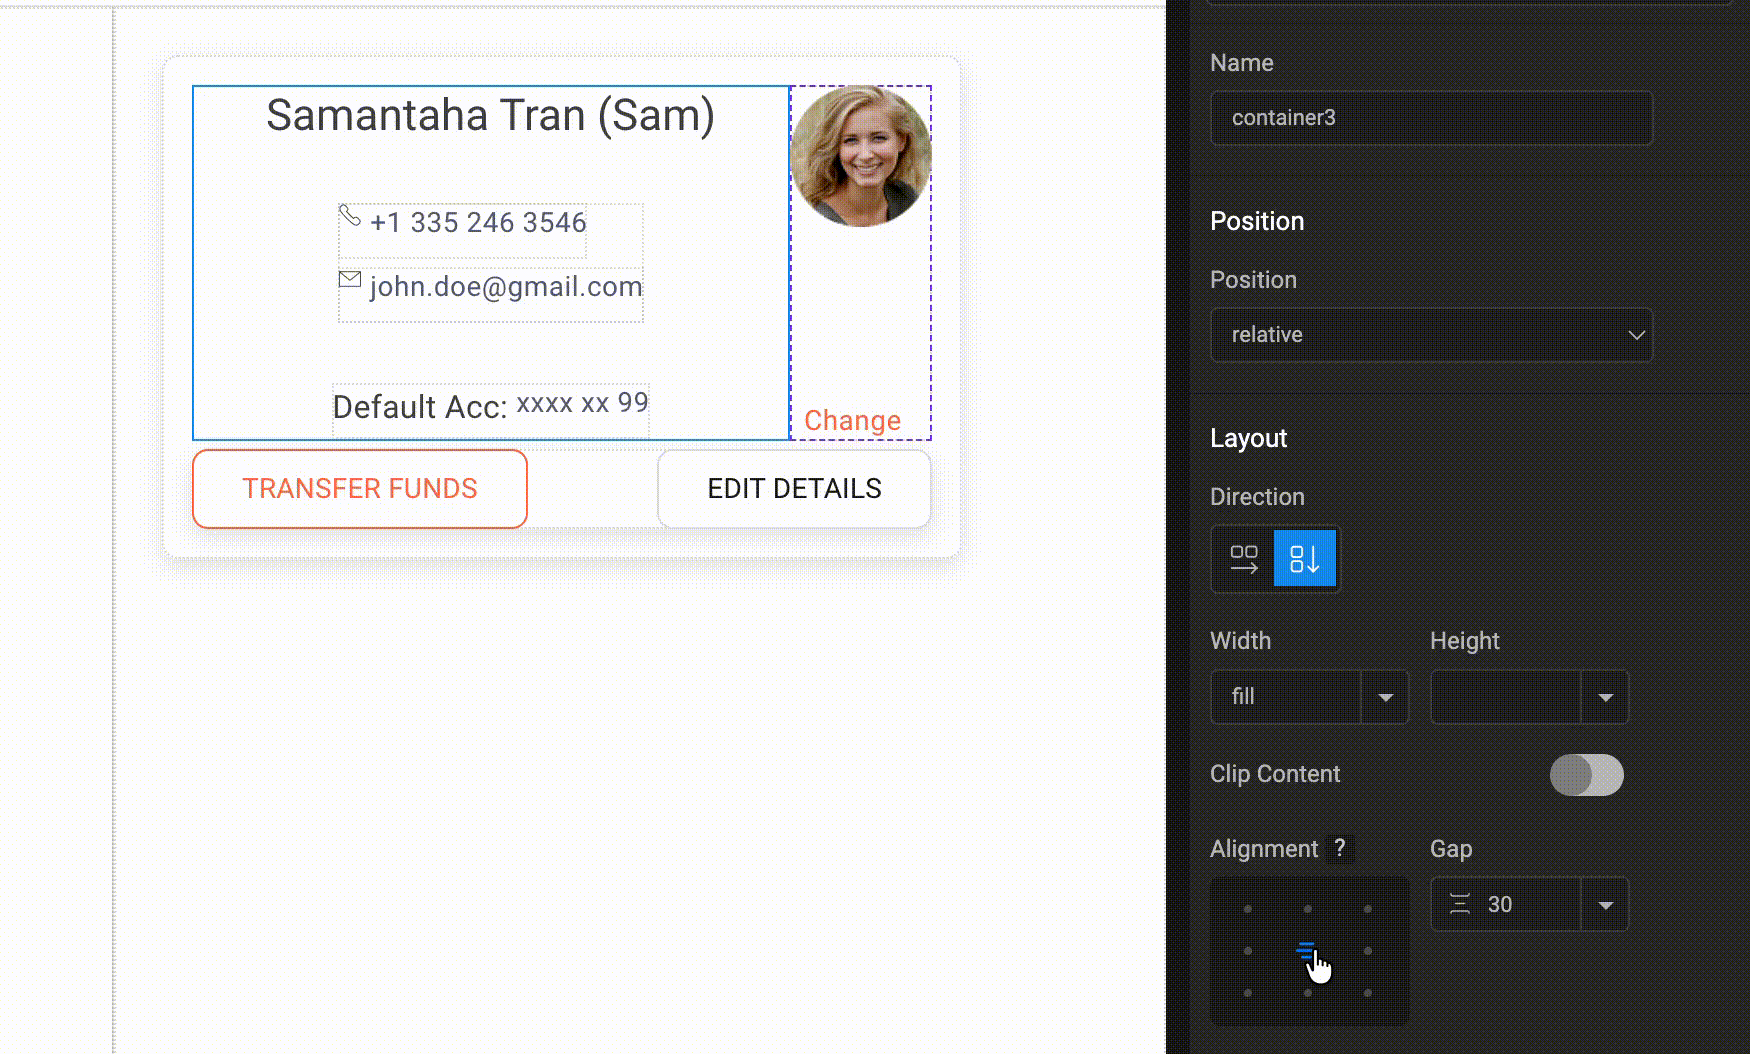The image size is (1750, 1054).
Task: Select vertical layout direction icon
Action: [1307, 559]
